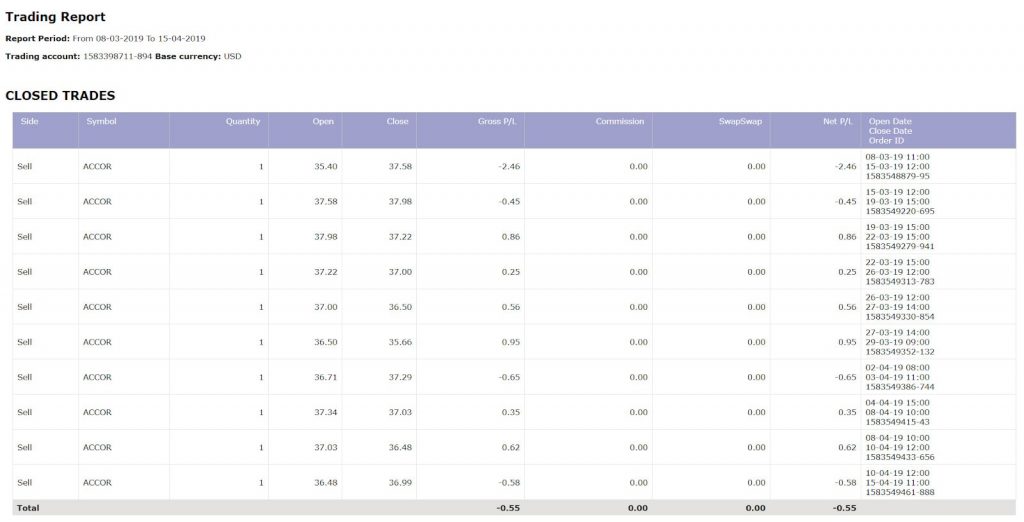Click gross P/L value -0.45

[509, 202]
